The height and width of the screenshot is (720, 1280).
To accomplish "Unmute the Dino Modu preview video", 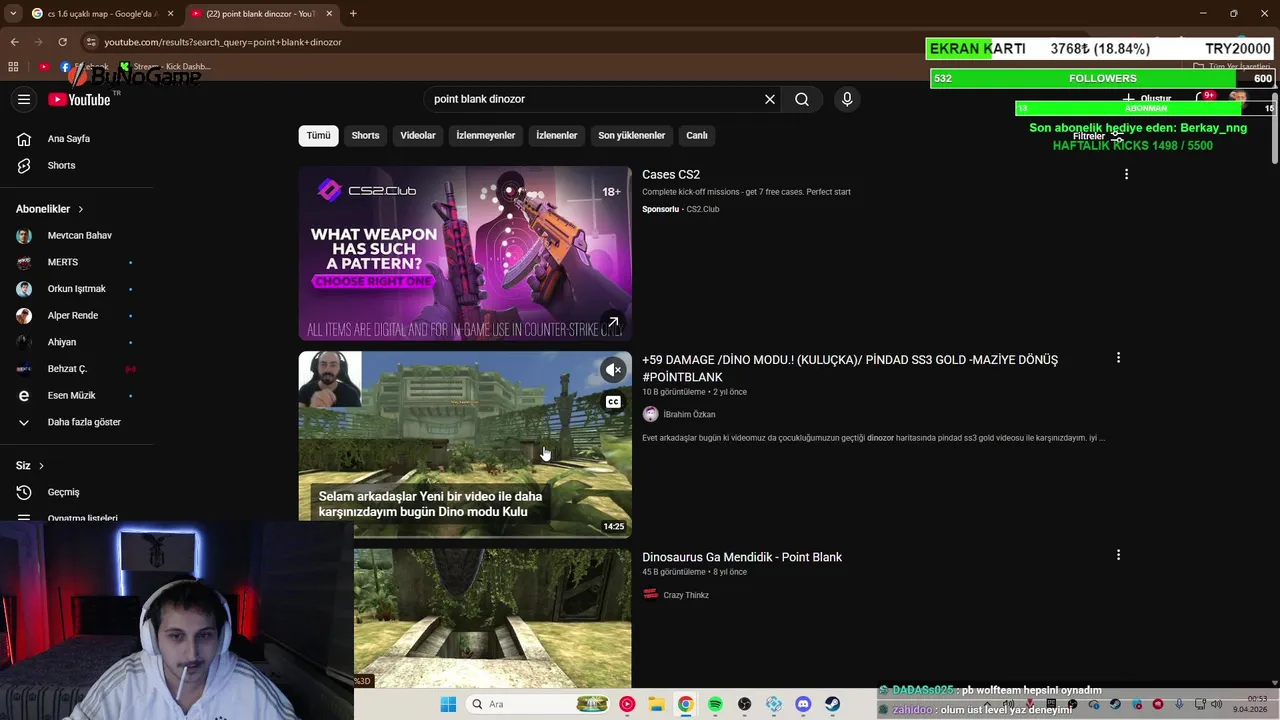I will tap(613, 370).
